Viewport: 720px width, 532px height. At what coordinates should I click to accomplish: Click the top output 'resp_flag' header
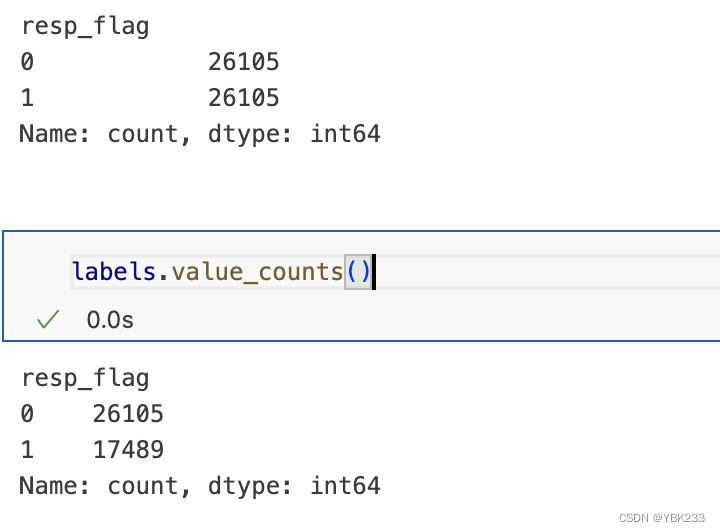[85, 26]
